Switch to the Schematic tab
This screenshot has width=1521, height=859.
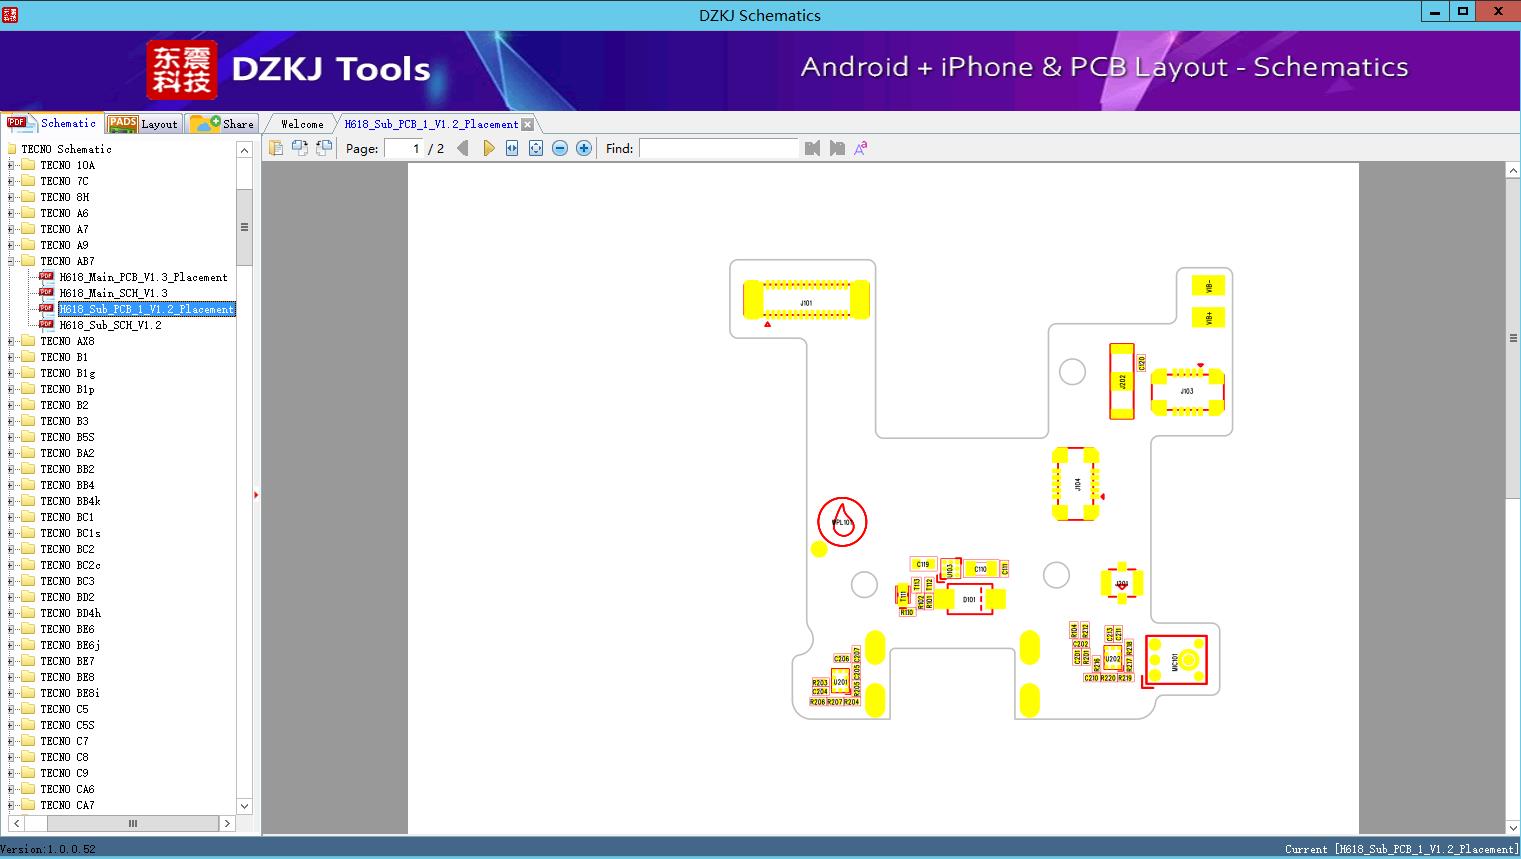(x=52, y=123)
